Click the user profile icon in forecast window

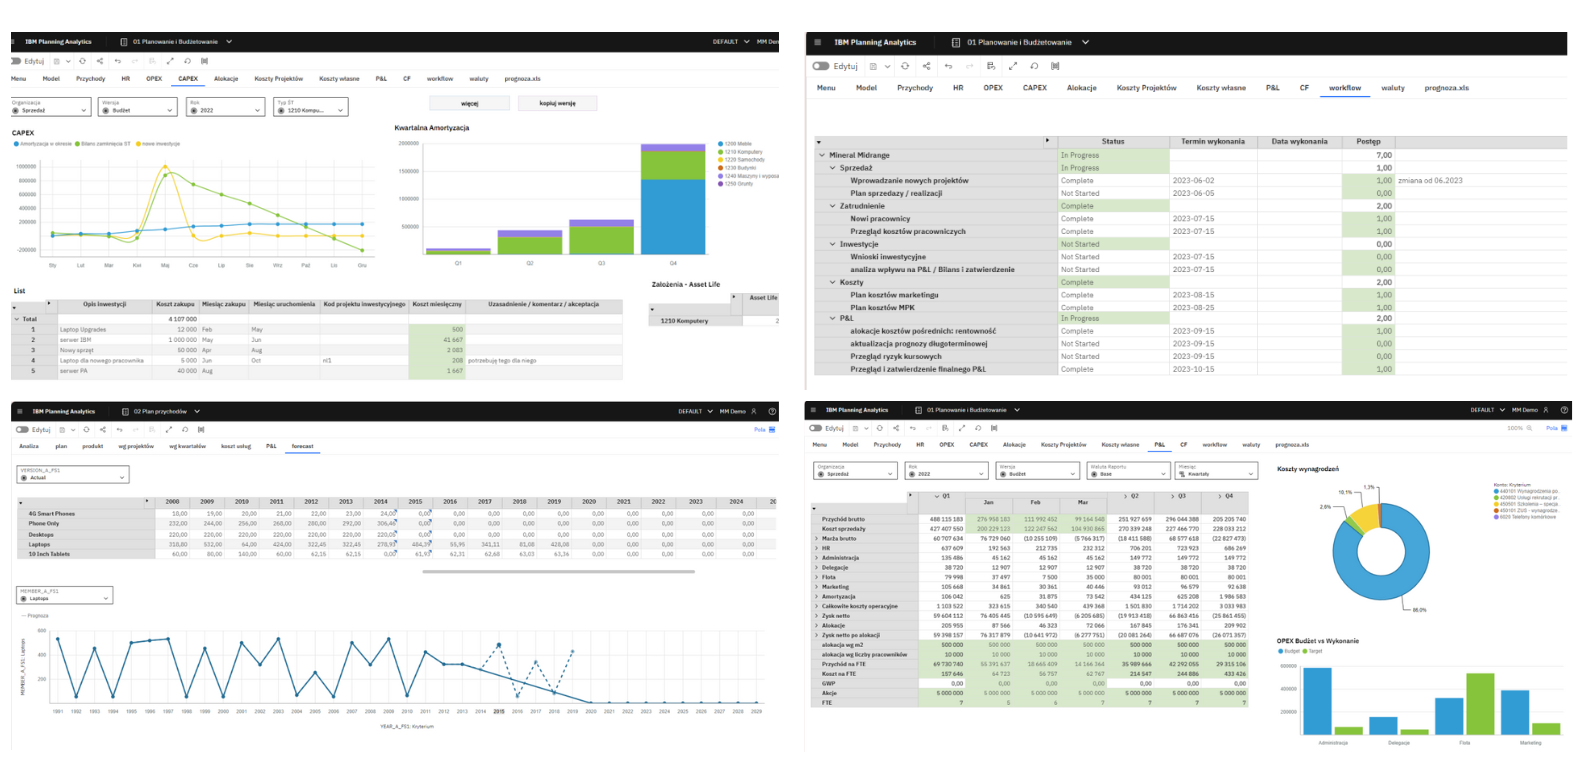(x=754, y=411)
